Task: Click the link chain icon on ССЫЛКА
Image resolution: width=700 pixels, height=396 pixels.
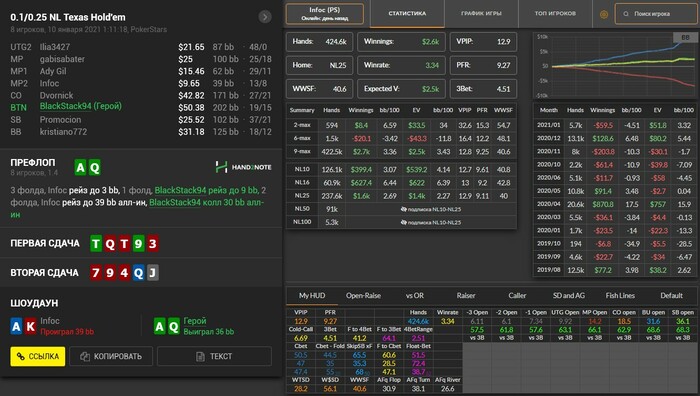Action: 21,356
